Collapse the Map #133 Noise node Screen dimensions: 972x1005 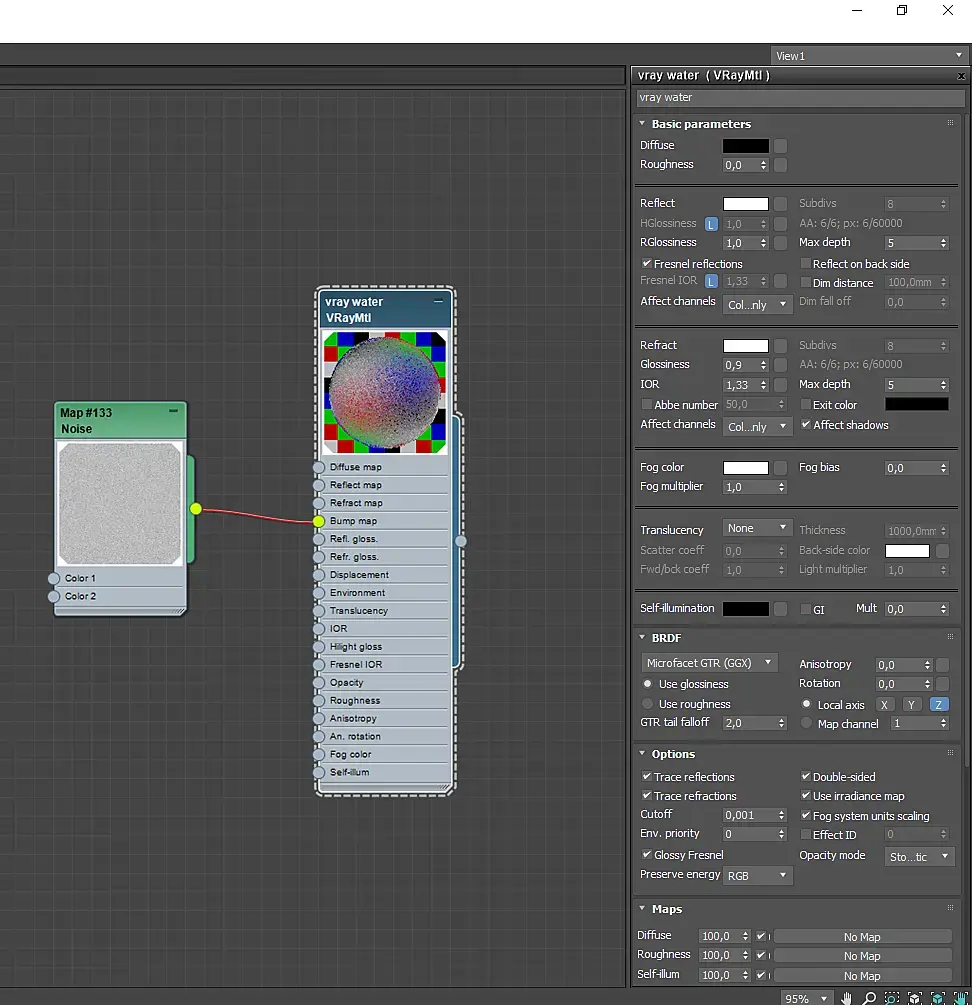pyautogui.click(x=173, y=411)
